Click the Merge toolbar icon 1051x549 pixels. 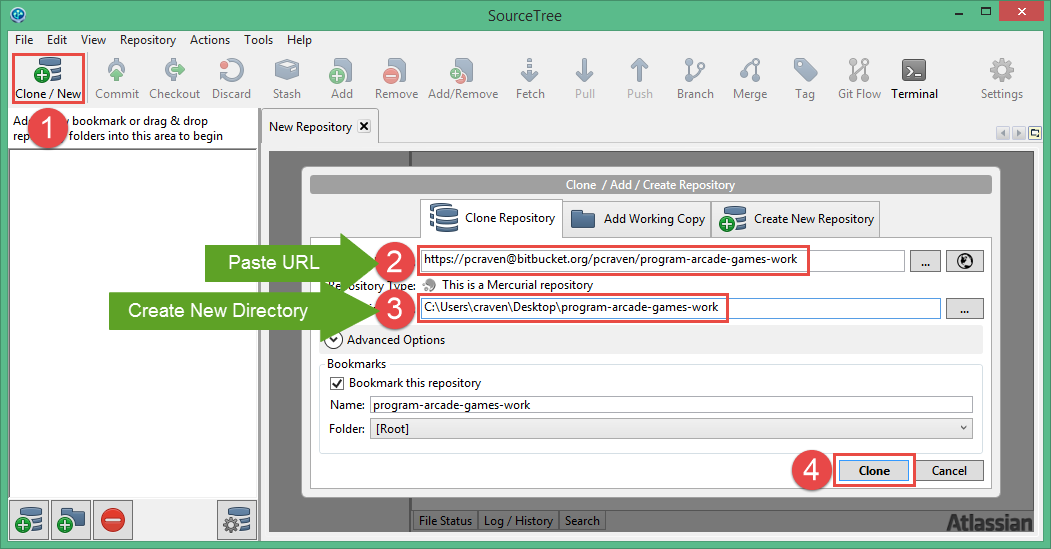[x=750, y=78]
